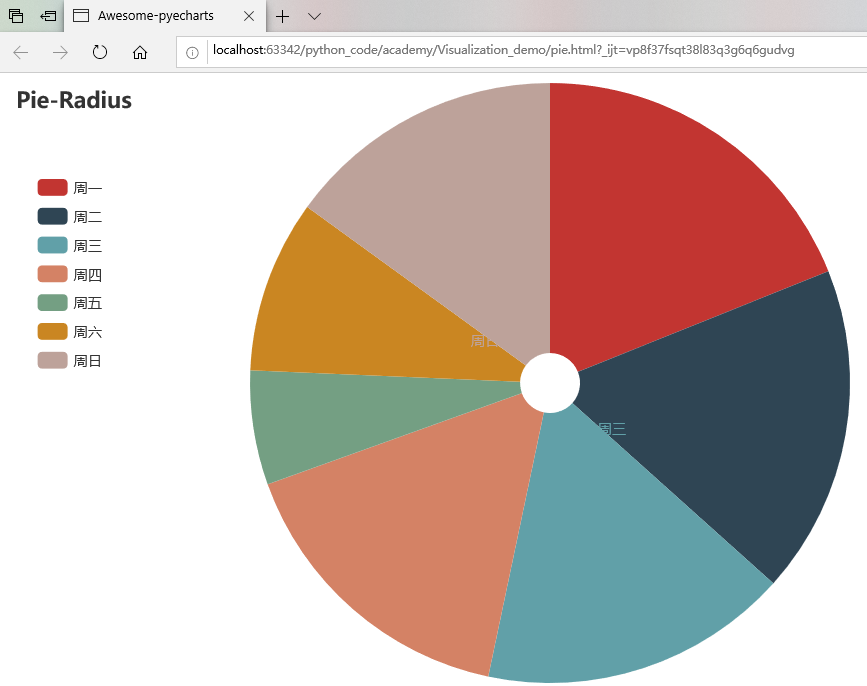This screenshot has width=867, height=686.
Task: Open site information icon in address bar
Action: (x=192, y=53)
